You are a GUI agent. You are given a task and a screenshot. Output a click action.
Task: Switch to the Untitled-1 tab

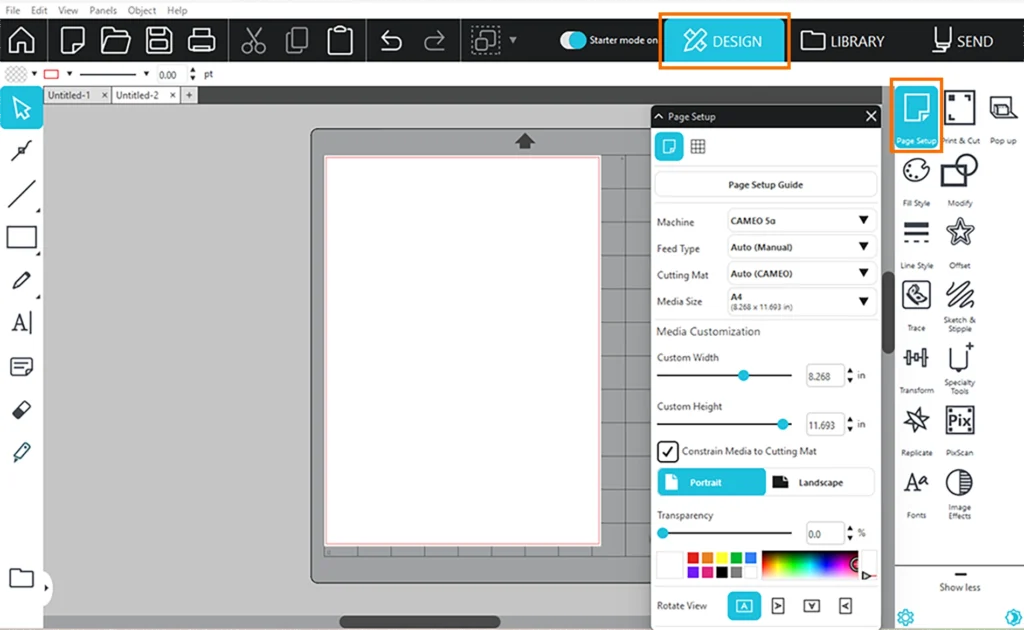coord(69,95)
